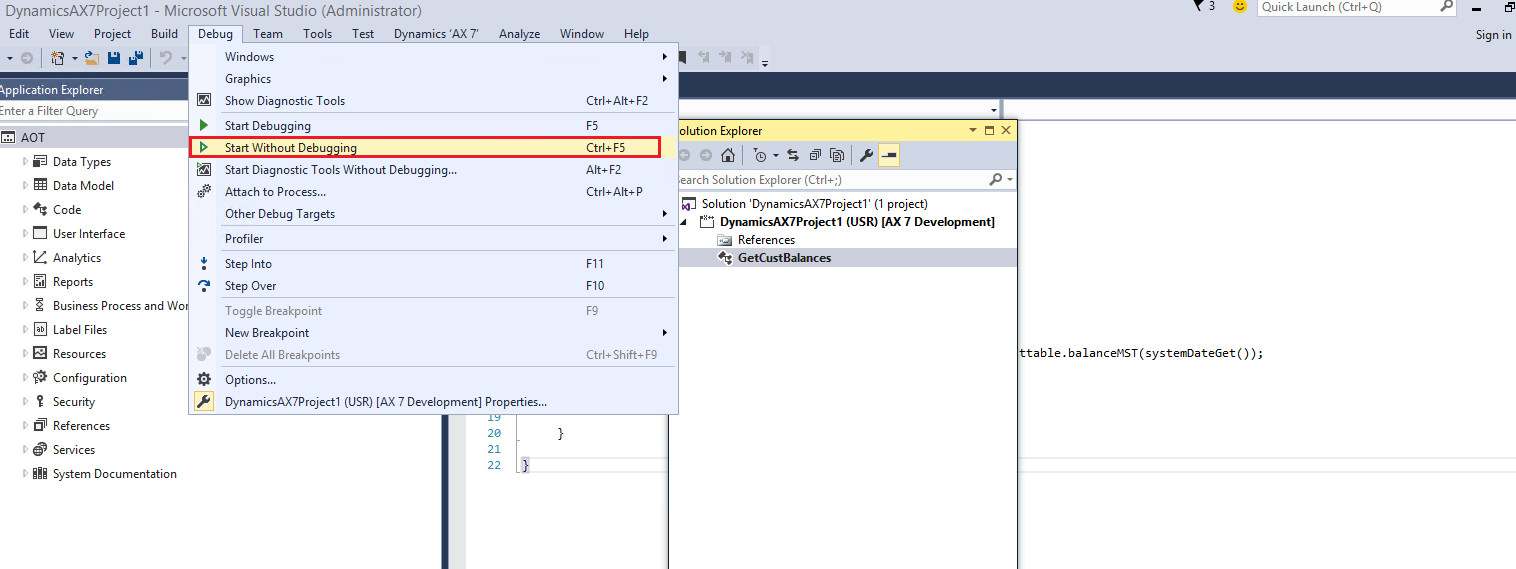The height and width of the screenshot is (569, 1516).
Task: Expand the Security tree node
Action: point(26,402)
